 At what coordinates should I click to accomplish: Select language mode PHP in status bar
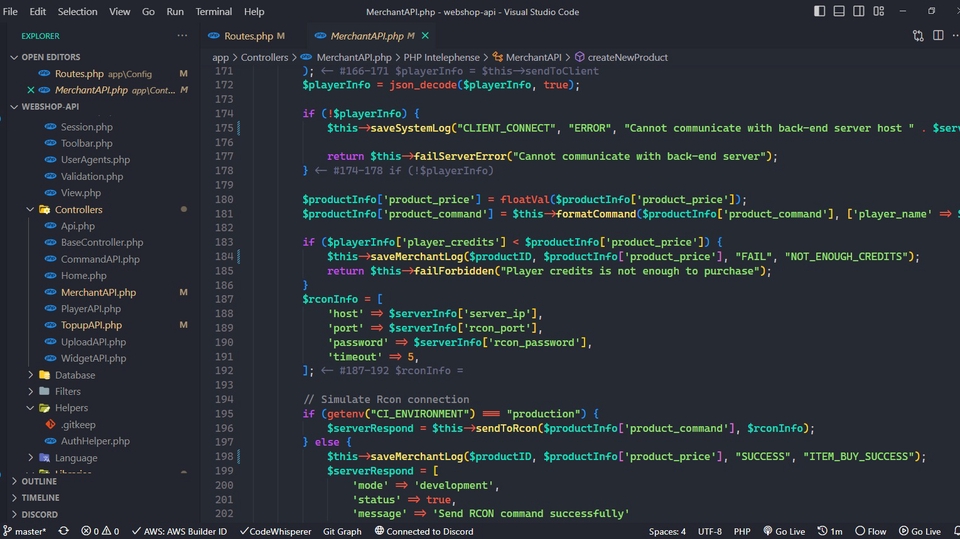click(x=742, y=532)
